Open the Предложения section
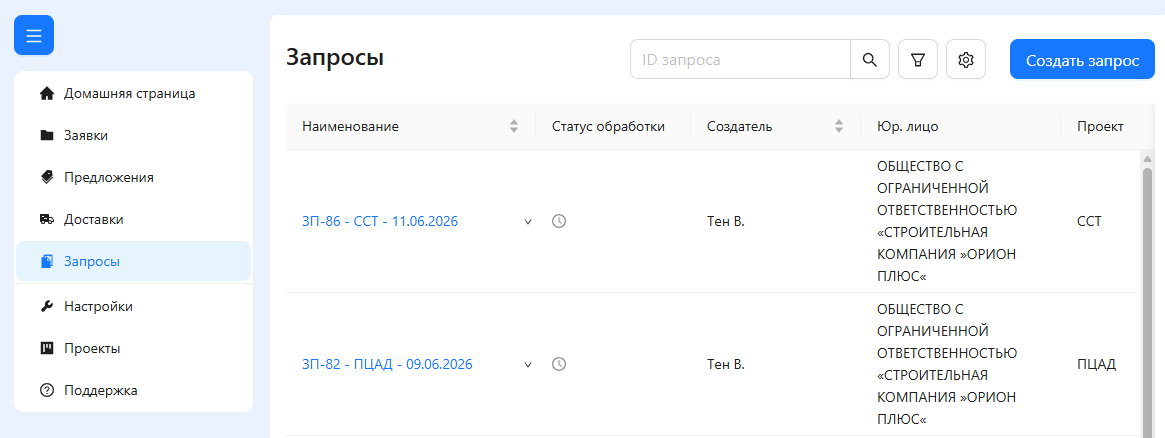 134,177
